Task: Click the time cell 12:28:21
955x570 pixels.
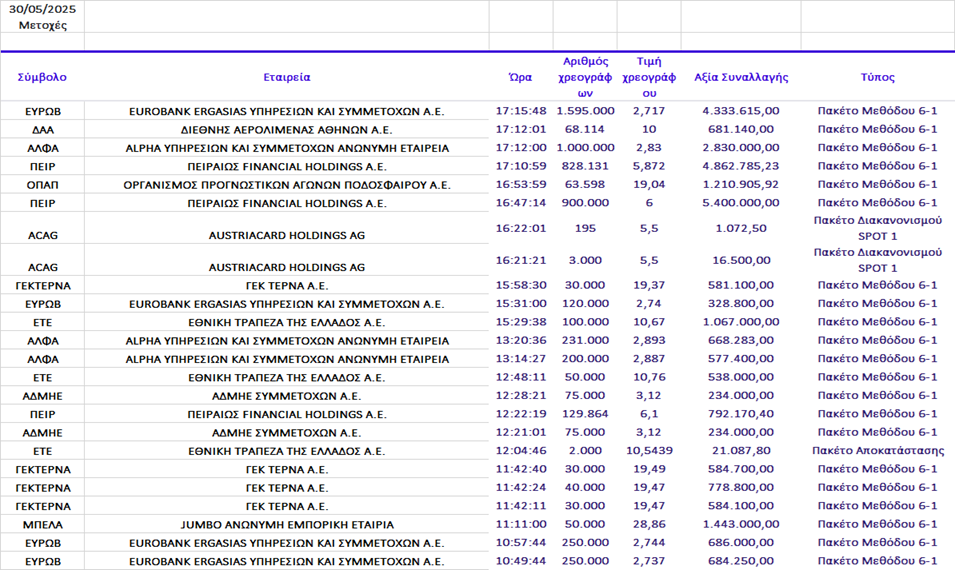Action: (x=521, y=395)
